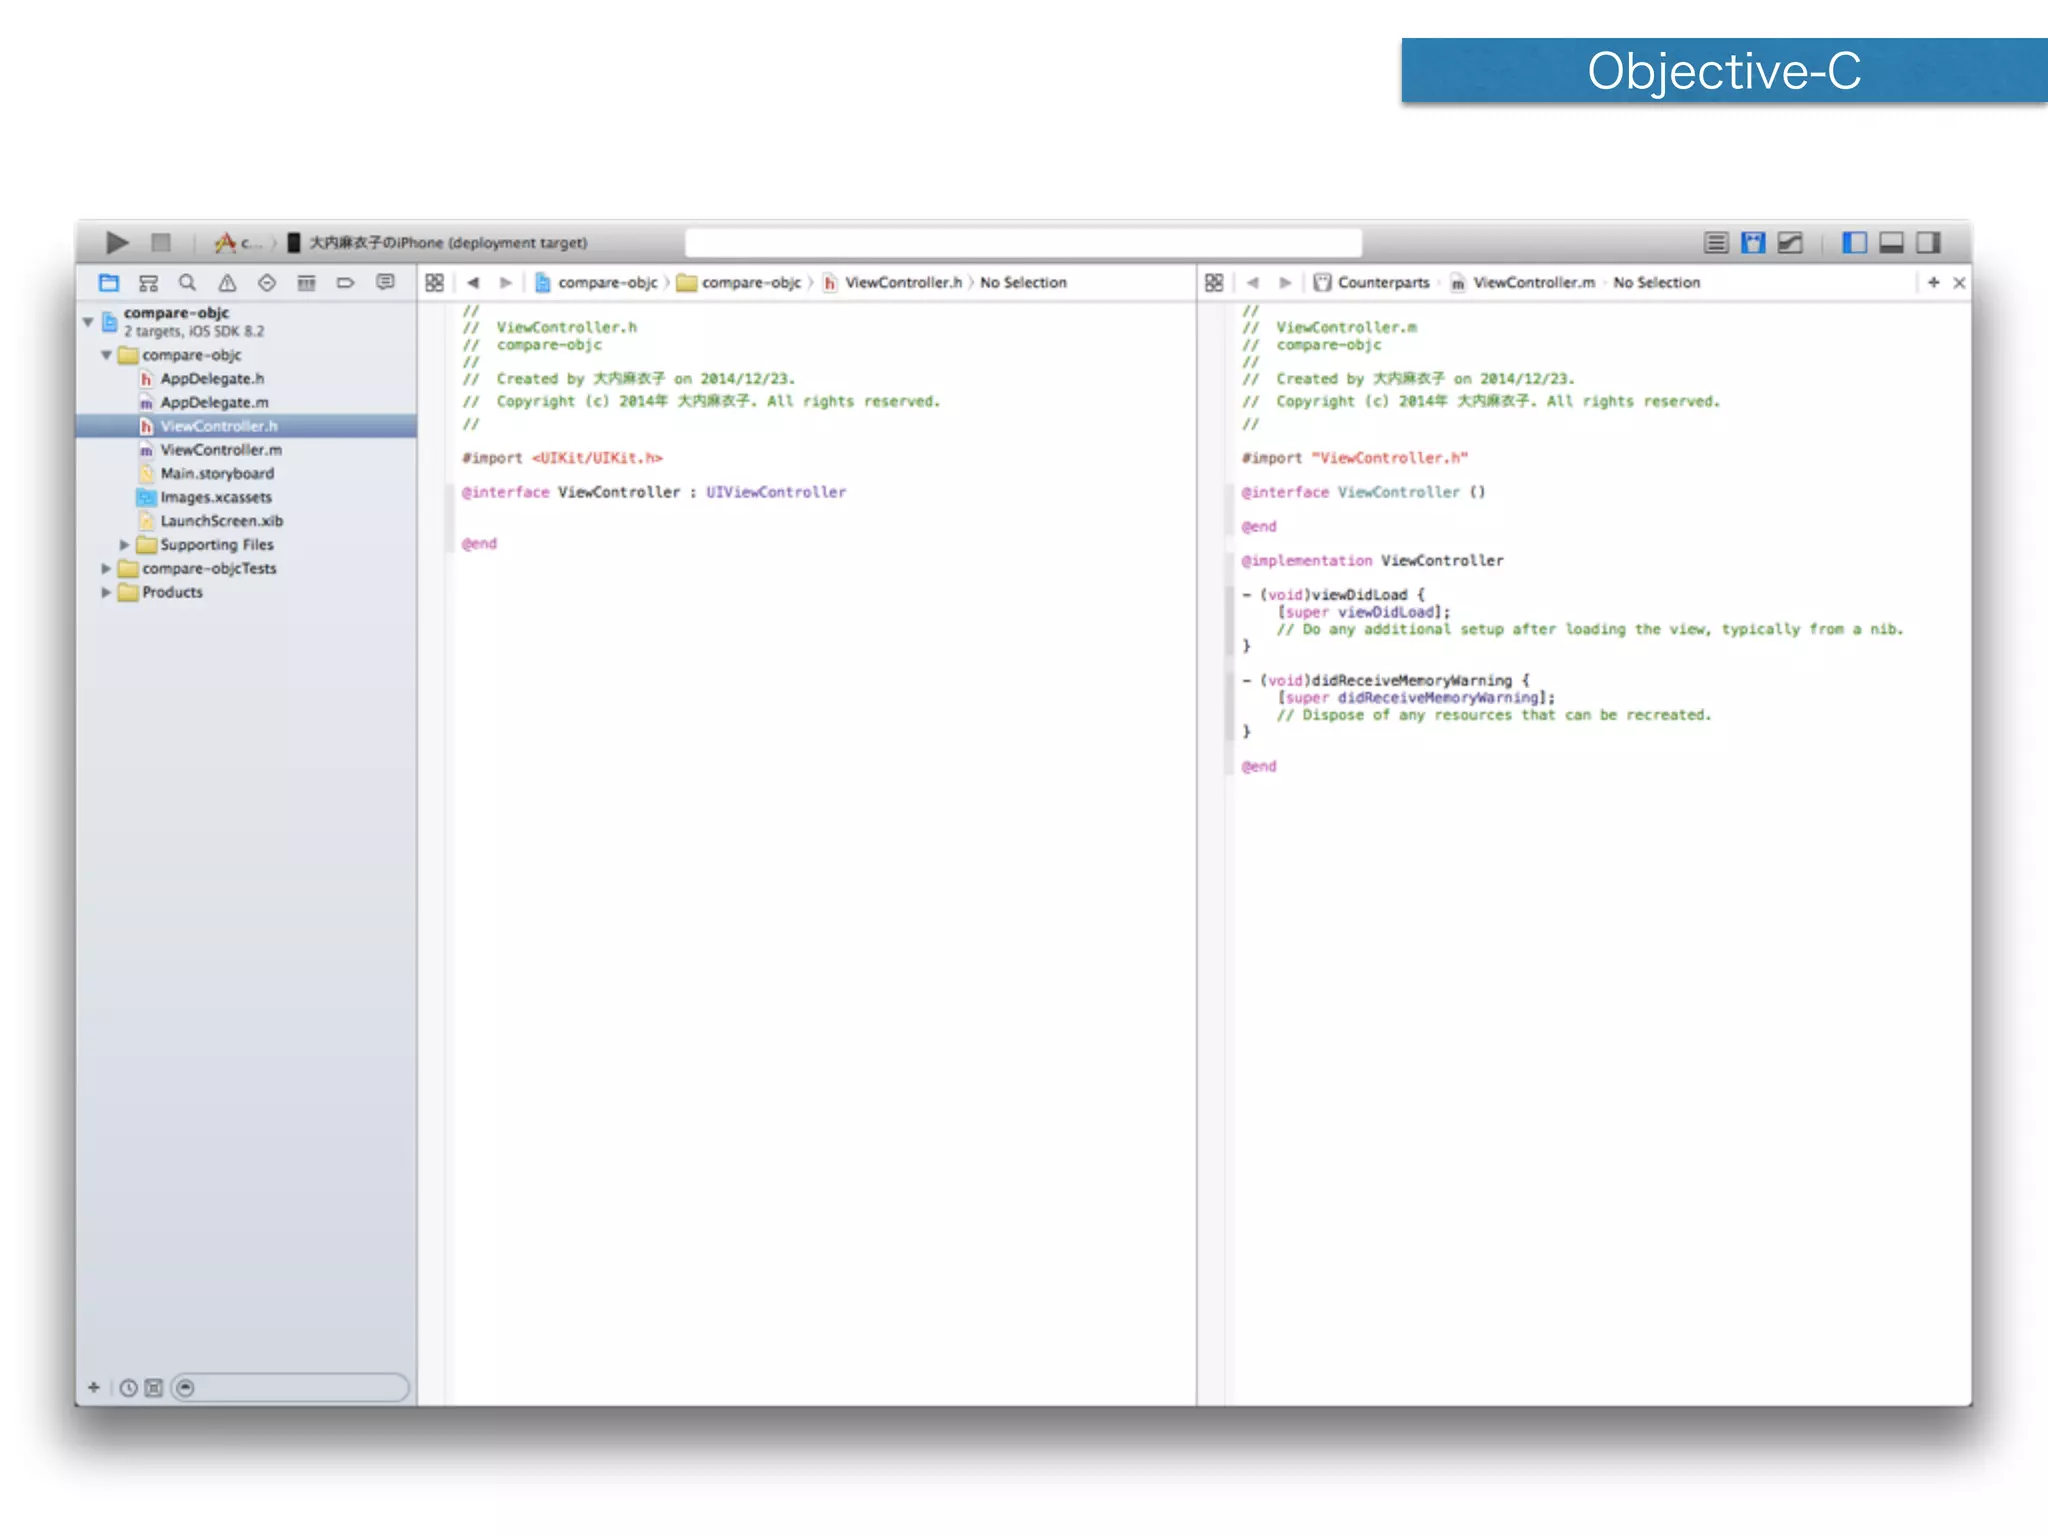Switch to the Version editor
2048x1536 pixels.
(1790, 242)
